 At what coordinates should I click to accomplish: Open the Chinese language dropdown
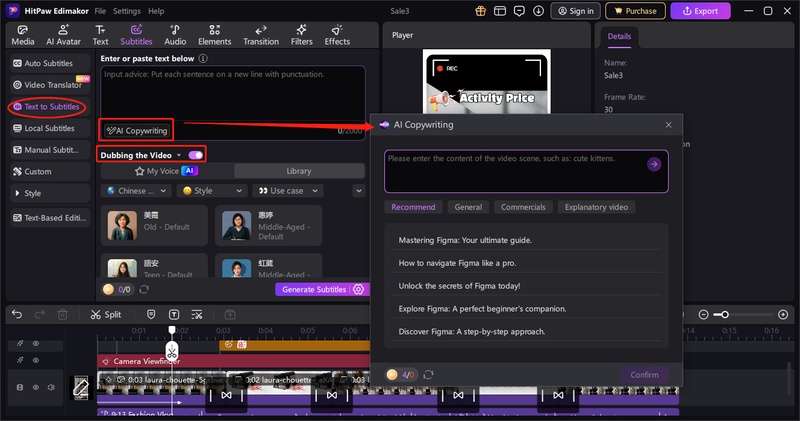click(137, 190)
